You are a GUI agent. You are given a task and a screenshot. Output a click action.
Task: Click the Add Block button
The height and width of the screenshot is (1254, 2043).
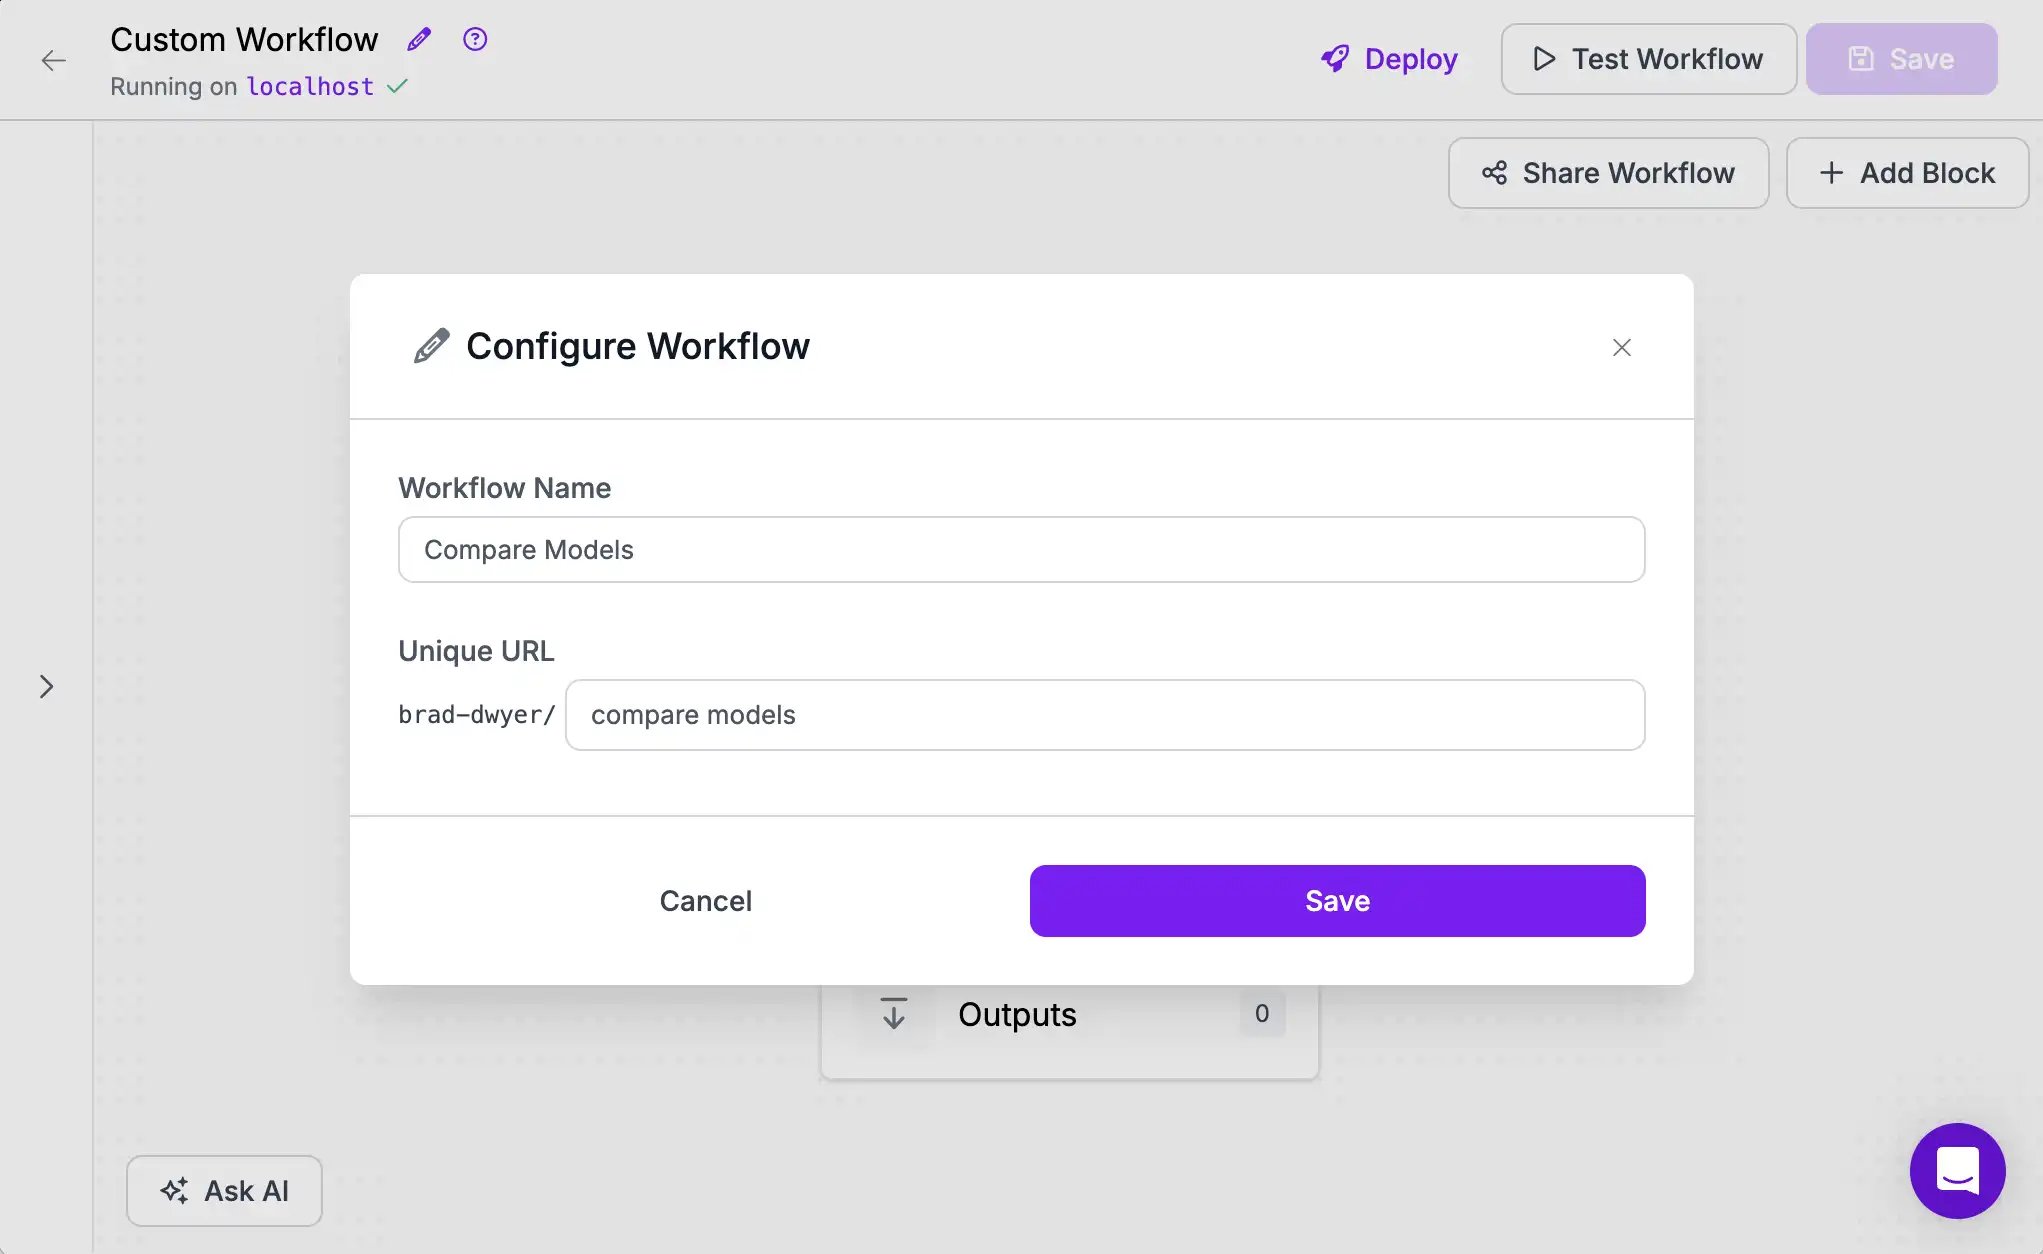point(1907,173)
